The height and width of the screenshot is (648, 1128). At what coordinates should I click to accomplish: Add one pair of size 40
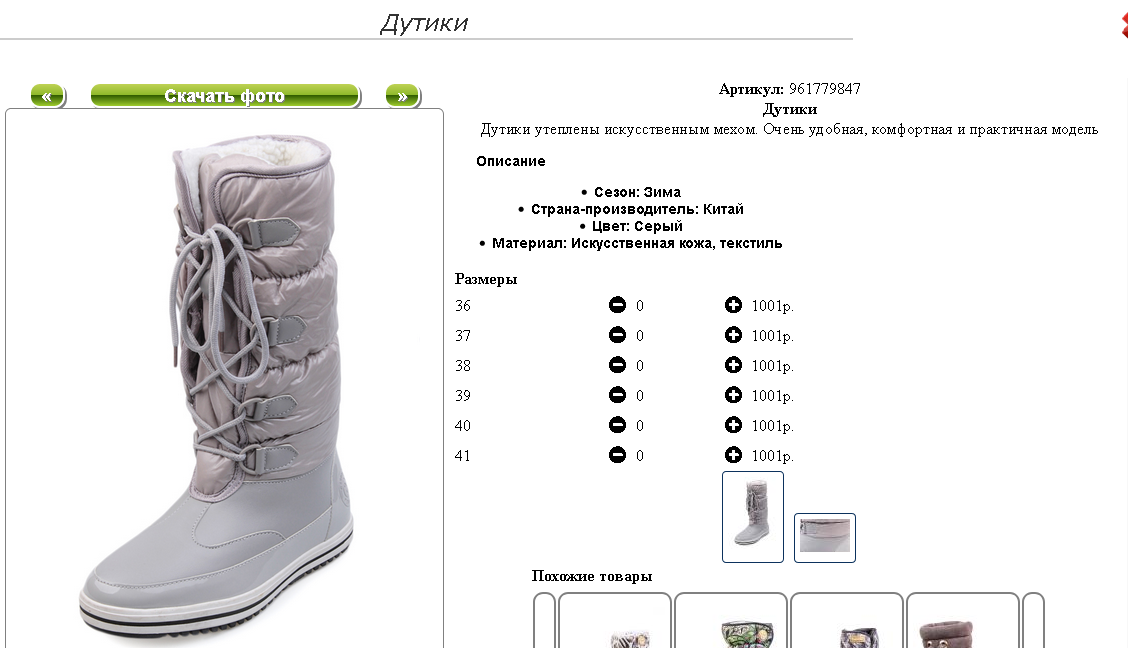point(733,425)
